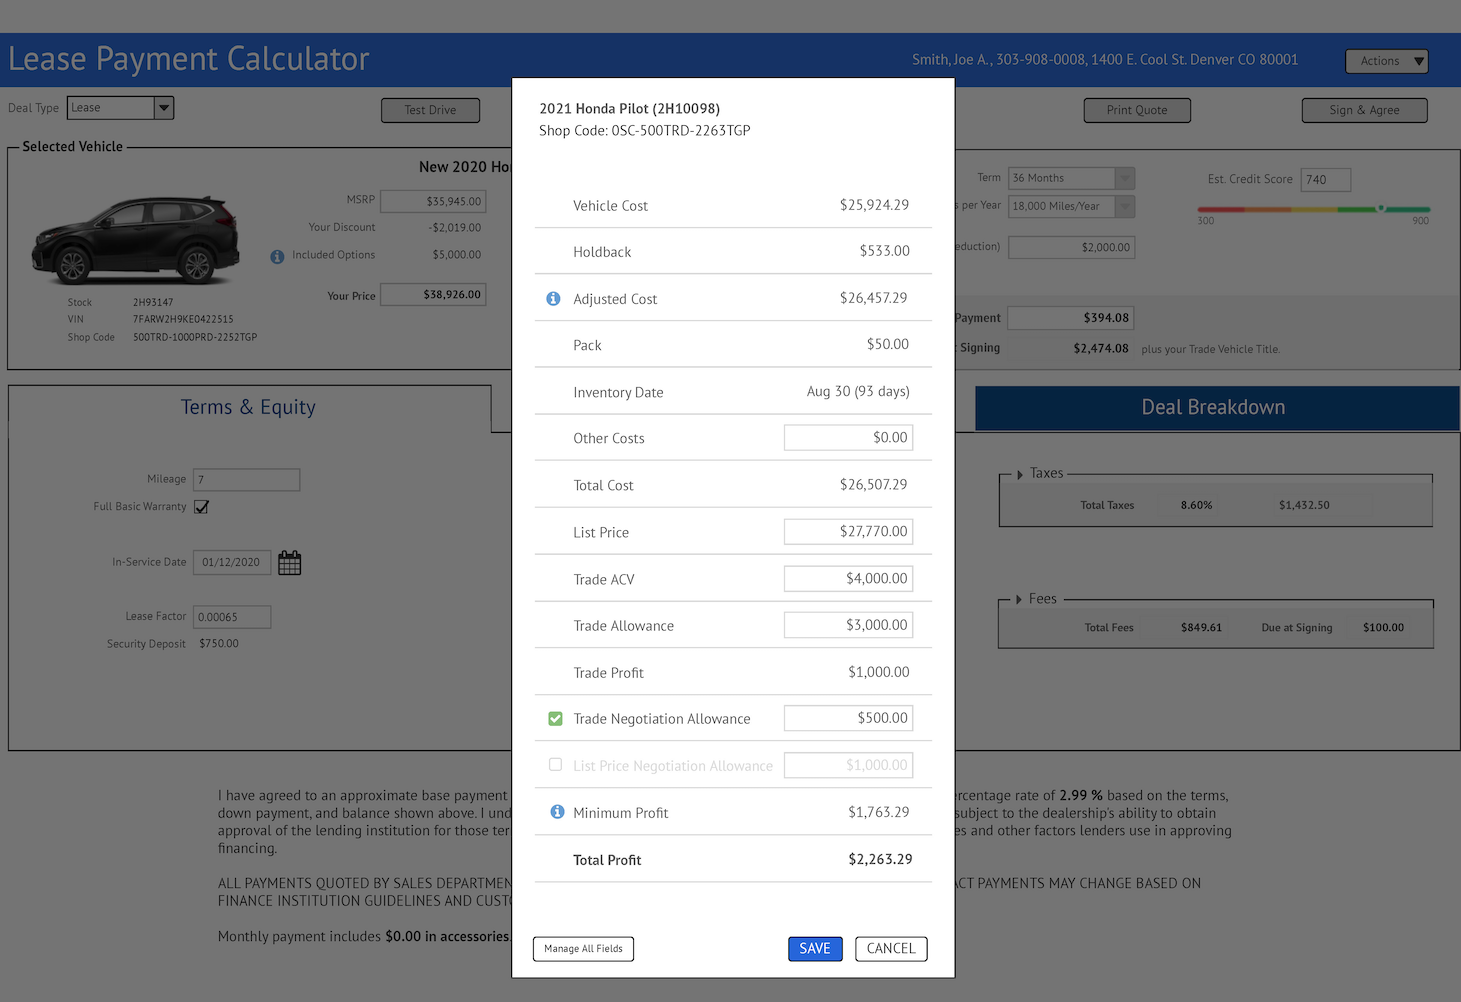
Task: Click the Minimum Profit info icon
Action: pos(558,812)
